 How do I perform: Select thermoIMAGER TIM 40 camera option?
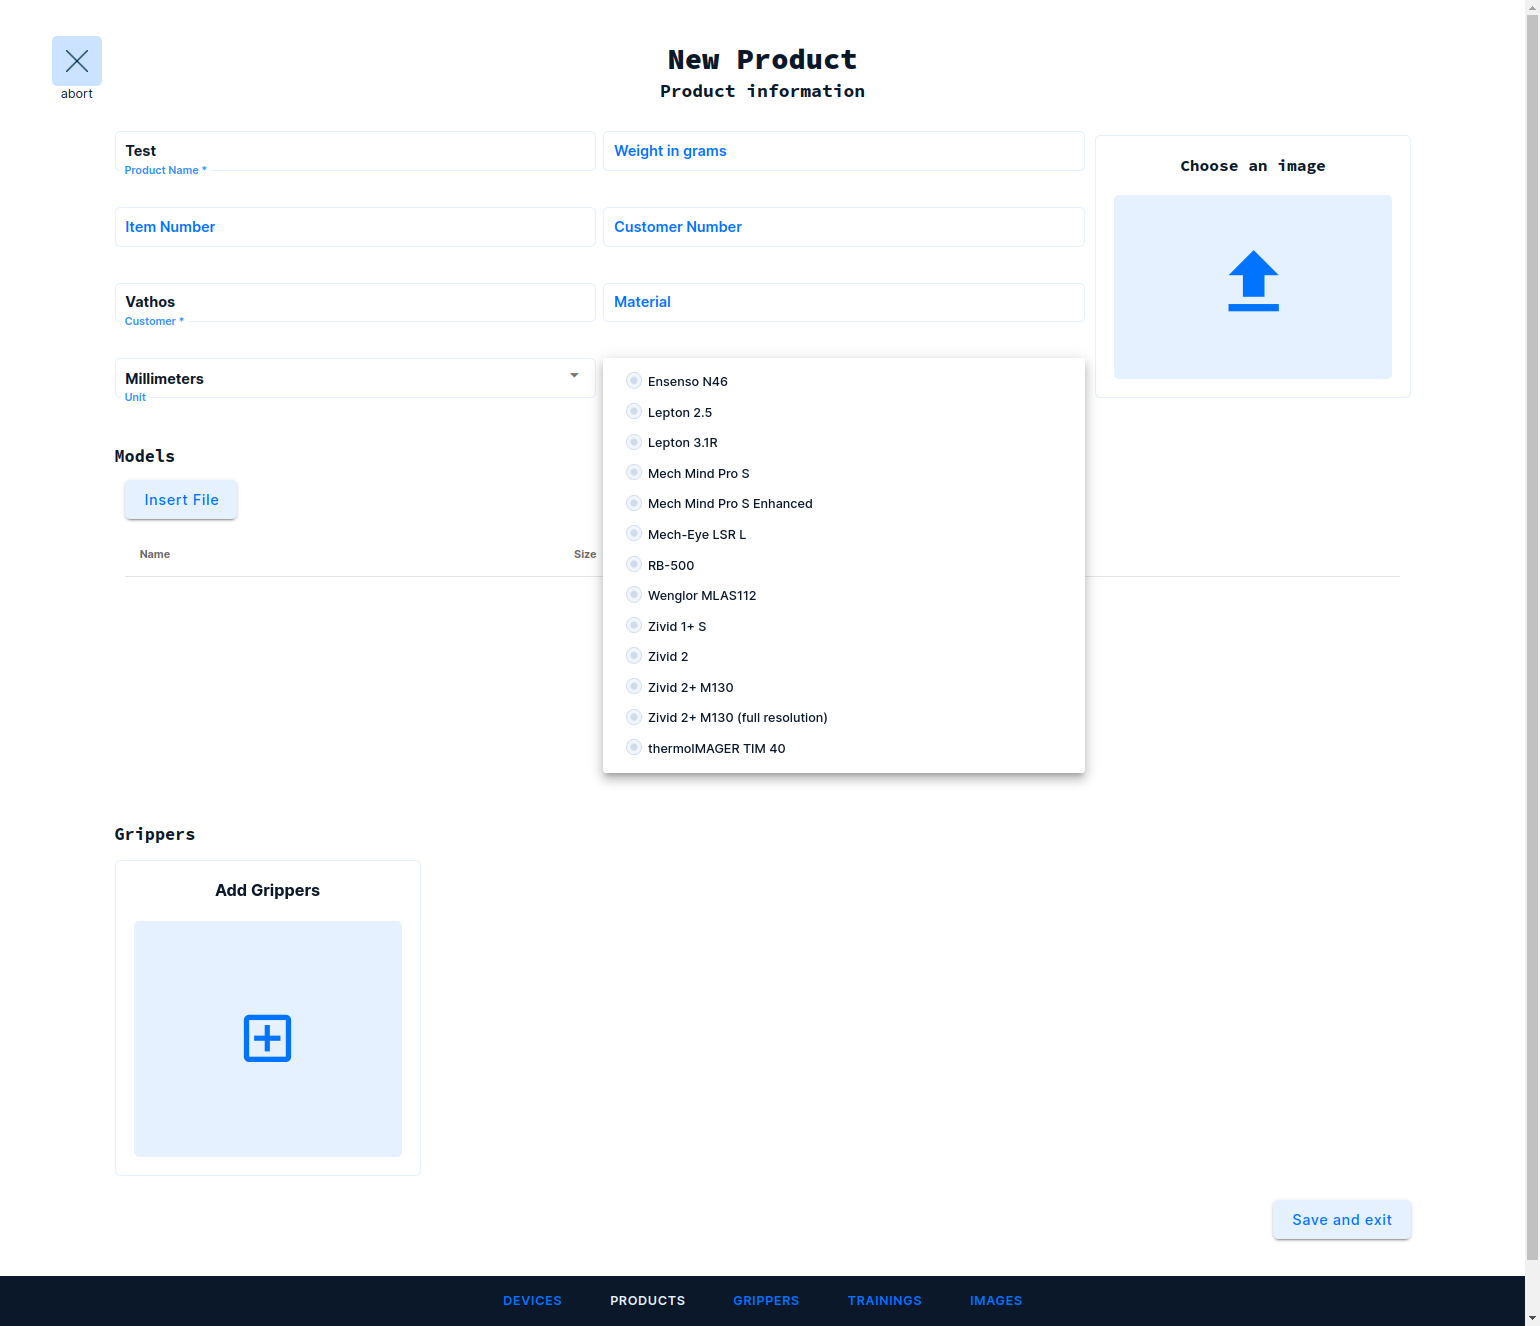pos(634,748)
